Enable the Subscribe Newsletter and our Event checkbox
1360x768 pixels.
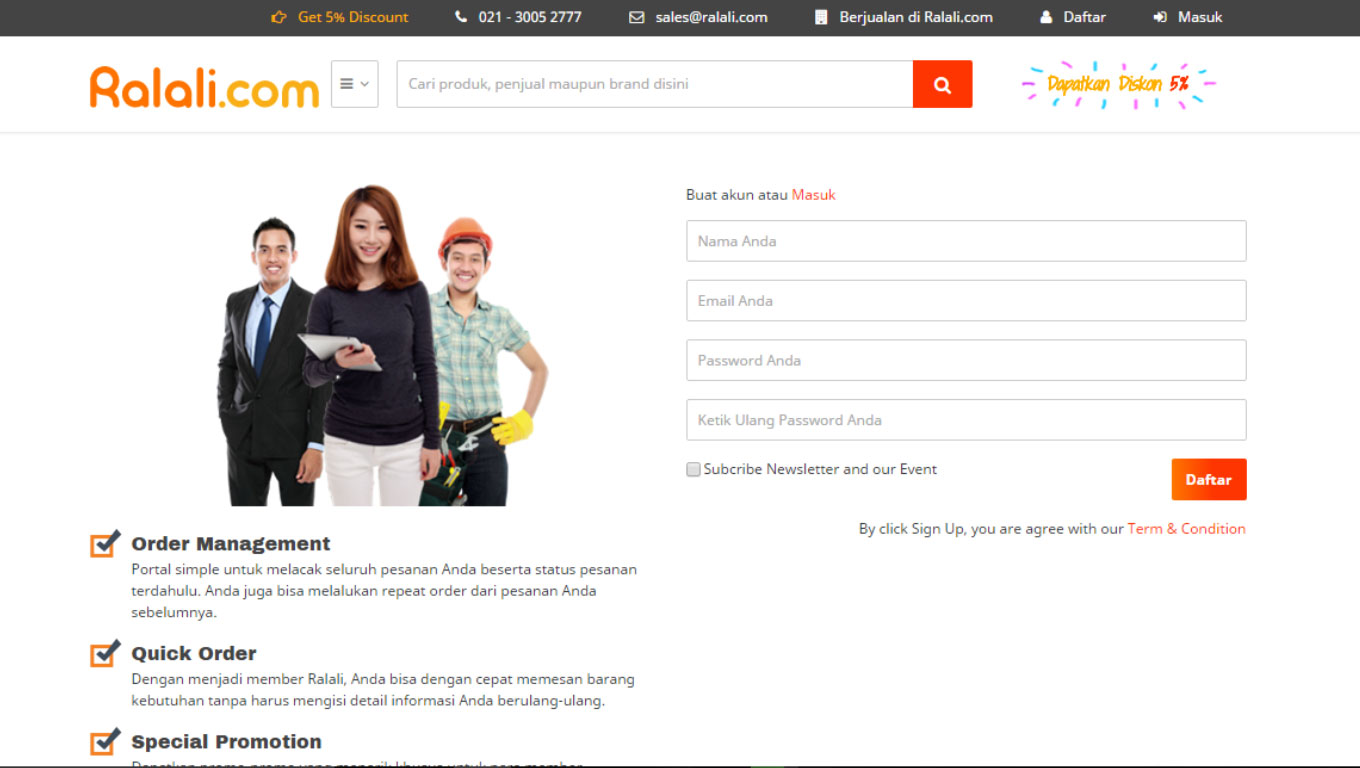[693, 469]
